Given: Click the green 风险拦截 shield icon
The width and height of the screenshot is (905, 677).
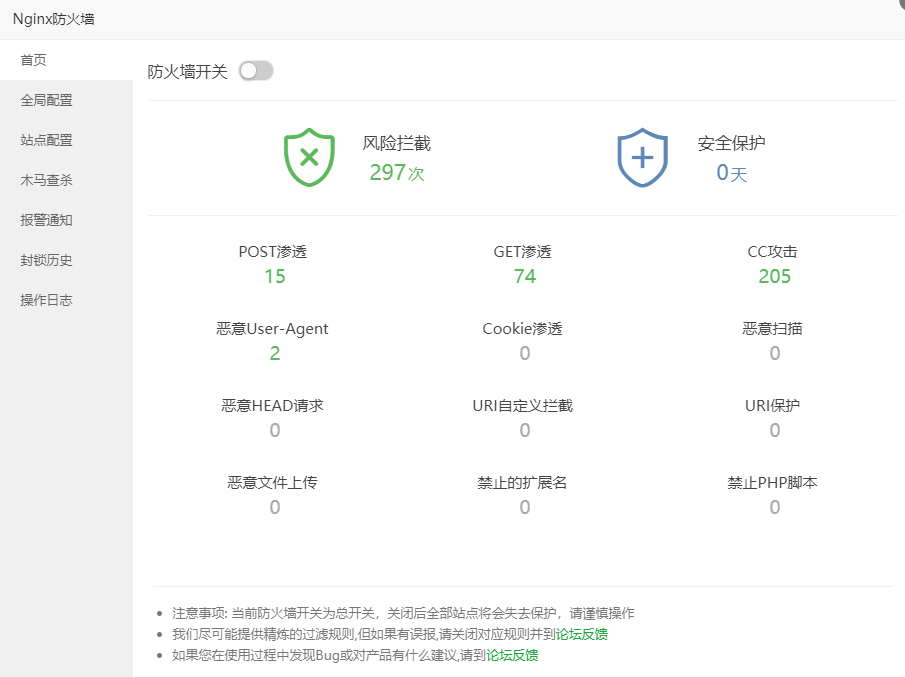Looking at the screenshot, I should pos(308,156).
